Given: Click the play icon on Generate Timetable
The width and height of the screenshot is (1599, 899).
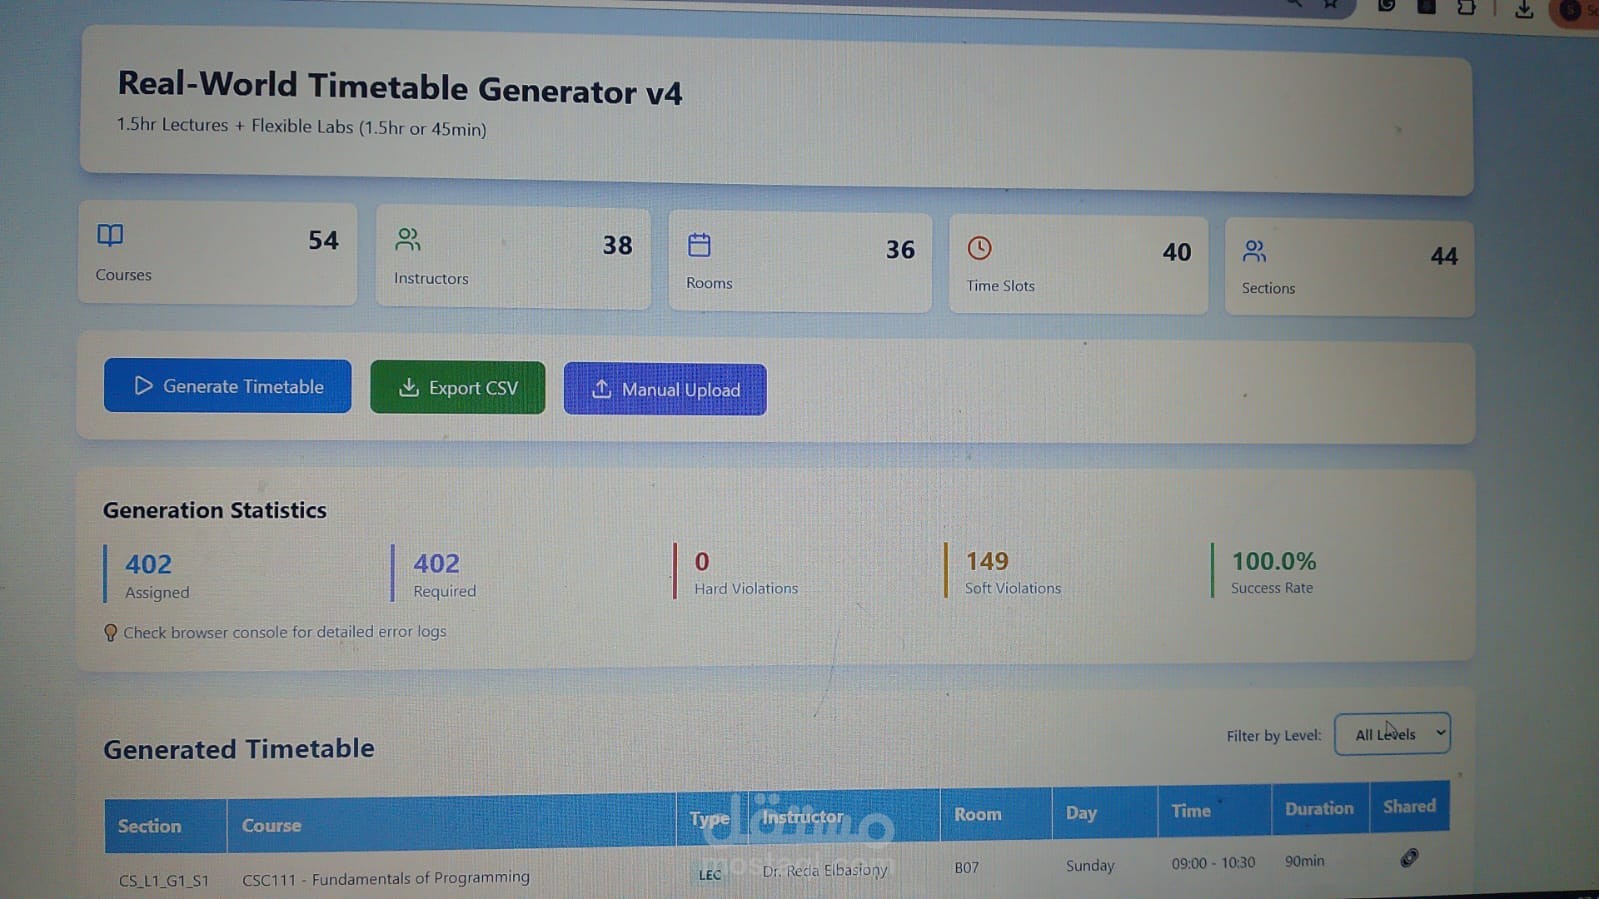Looking at the screenshot, I should (143, 386).
